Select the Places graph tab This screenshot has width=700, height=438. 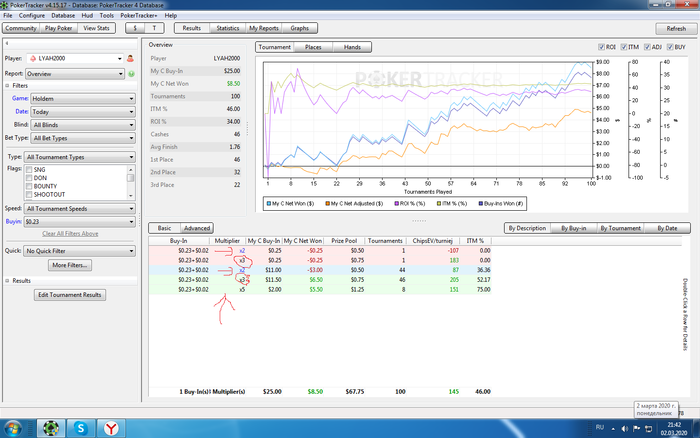[313, 47]
